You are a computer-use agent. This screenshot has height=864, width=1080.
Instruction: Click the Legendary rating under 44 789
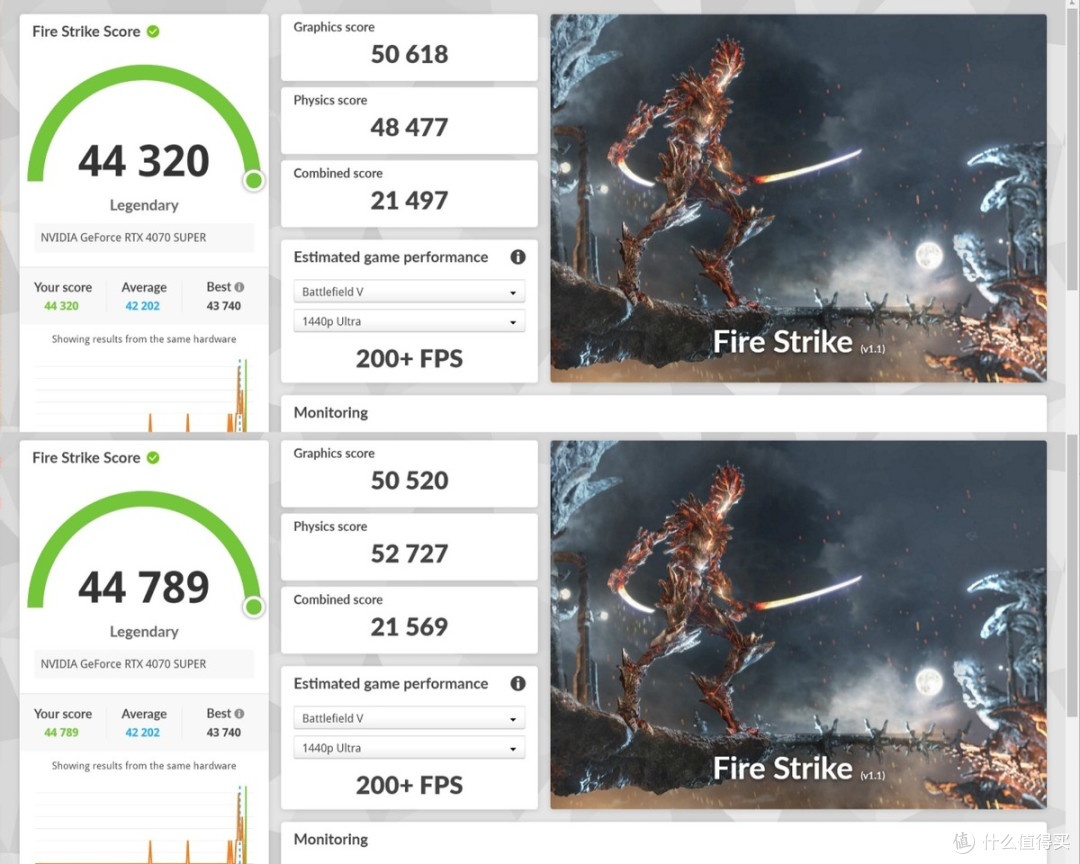click(144, 632)
